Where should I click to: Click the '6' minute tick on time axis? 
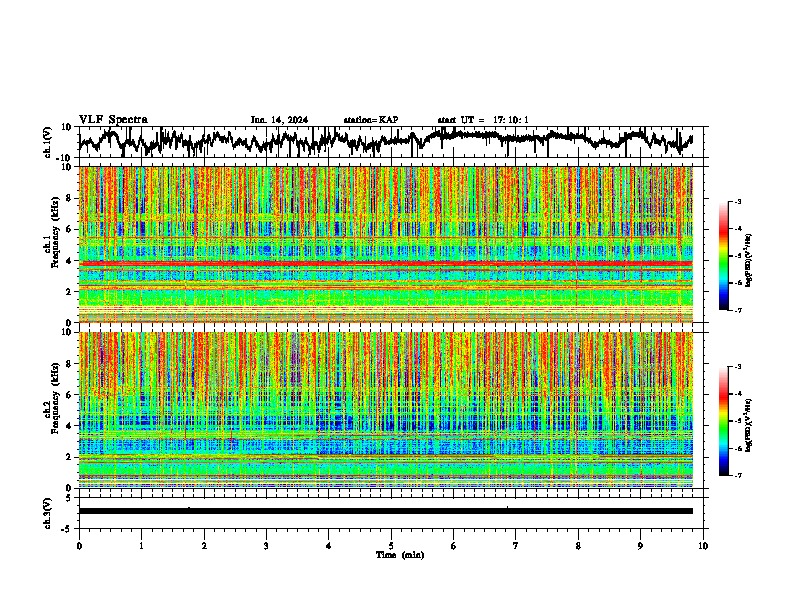click(454, 546)
